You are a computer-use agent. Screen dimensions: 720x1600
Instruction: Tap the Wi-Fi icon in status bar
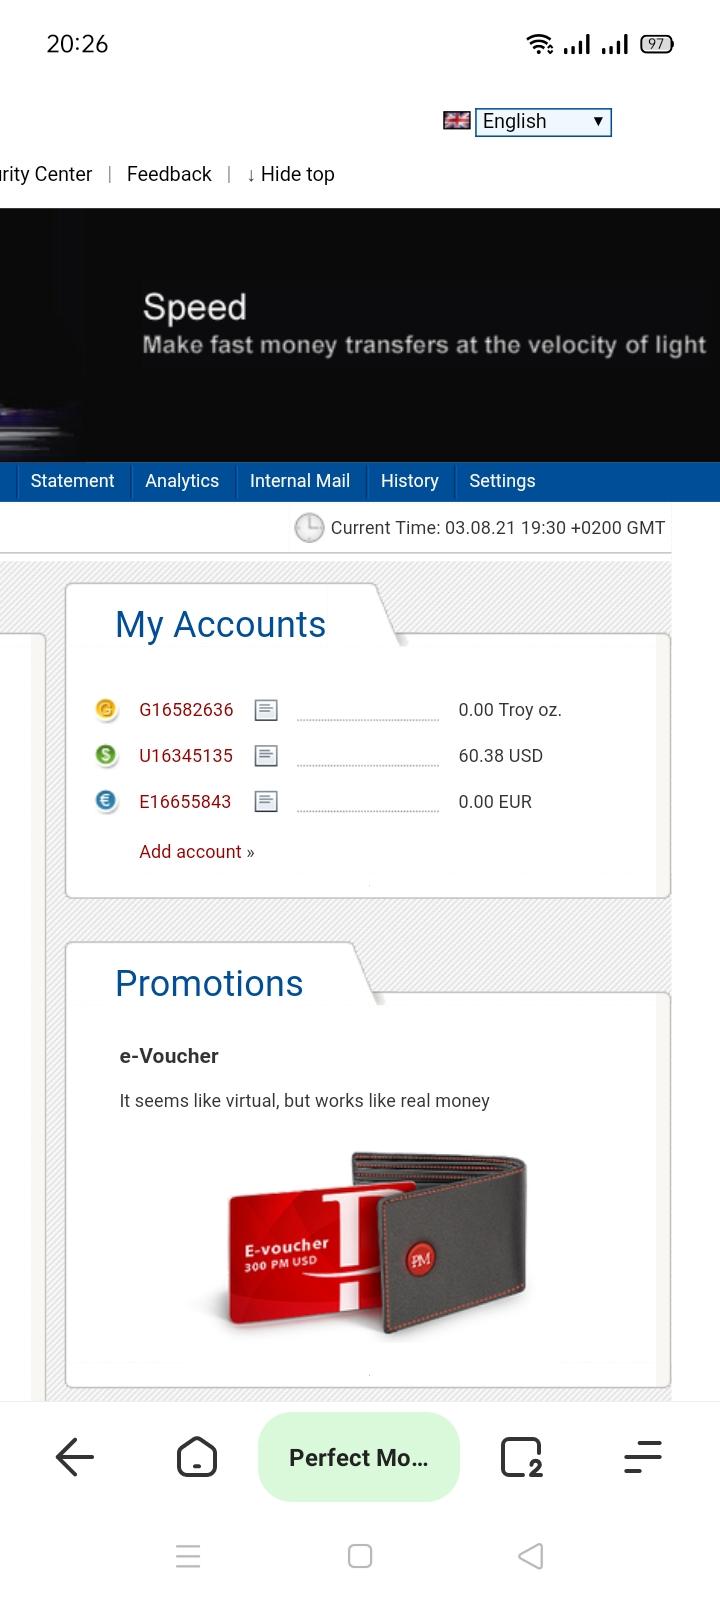(540, 44)
